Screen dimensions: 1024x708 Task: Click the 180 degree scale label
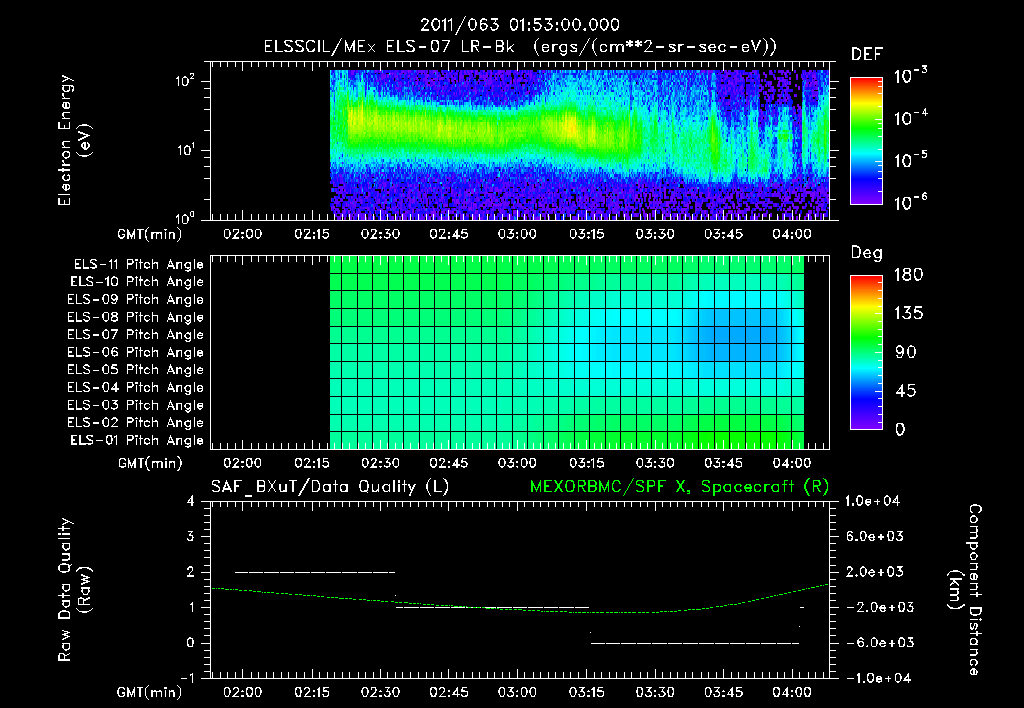point(908,275)
